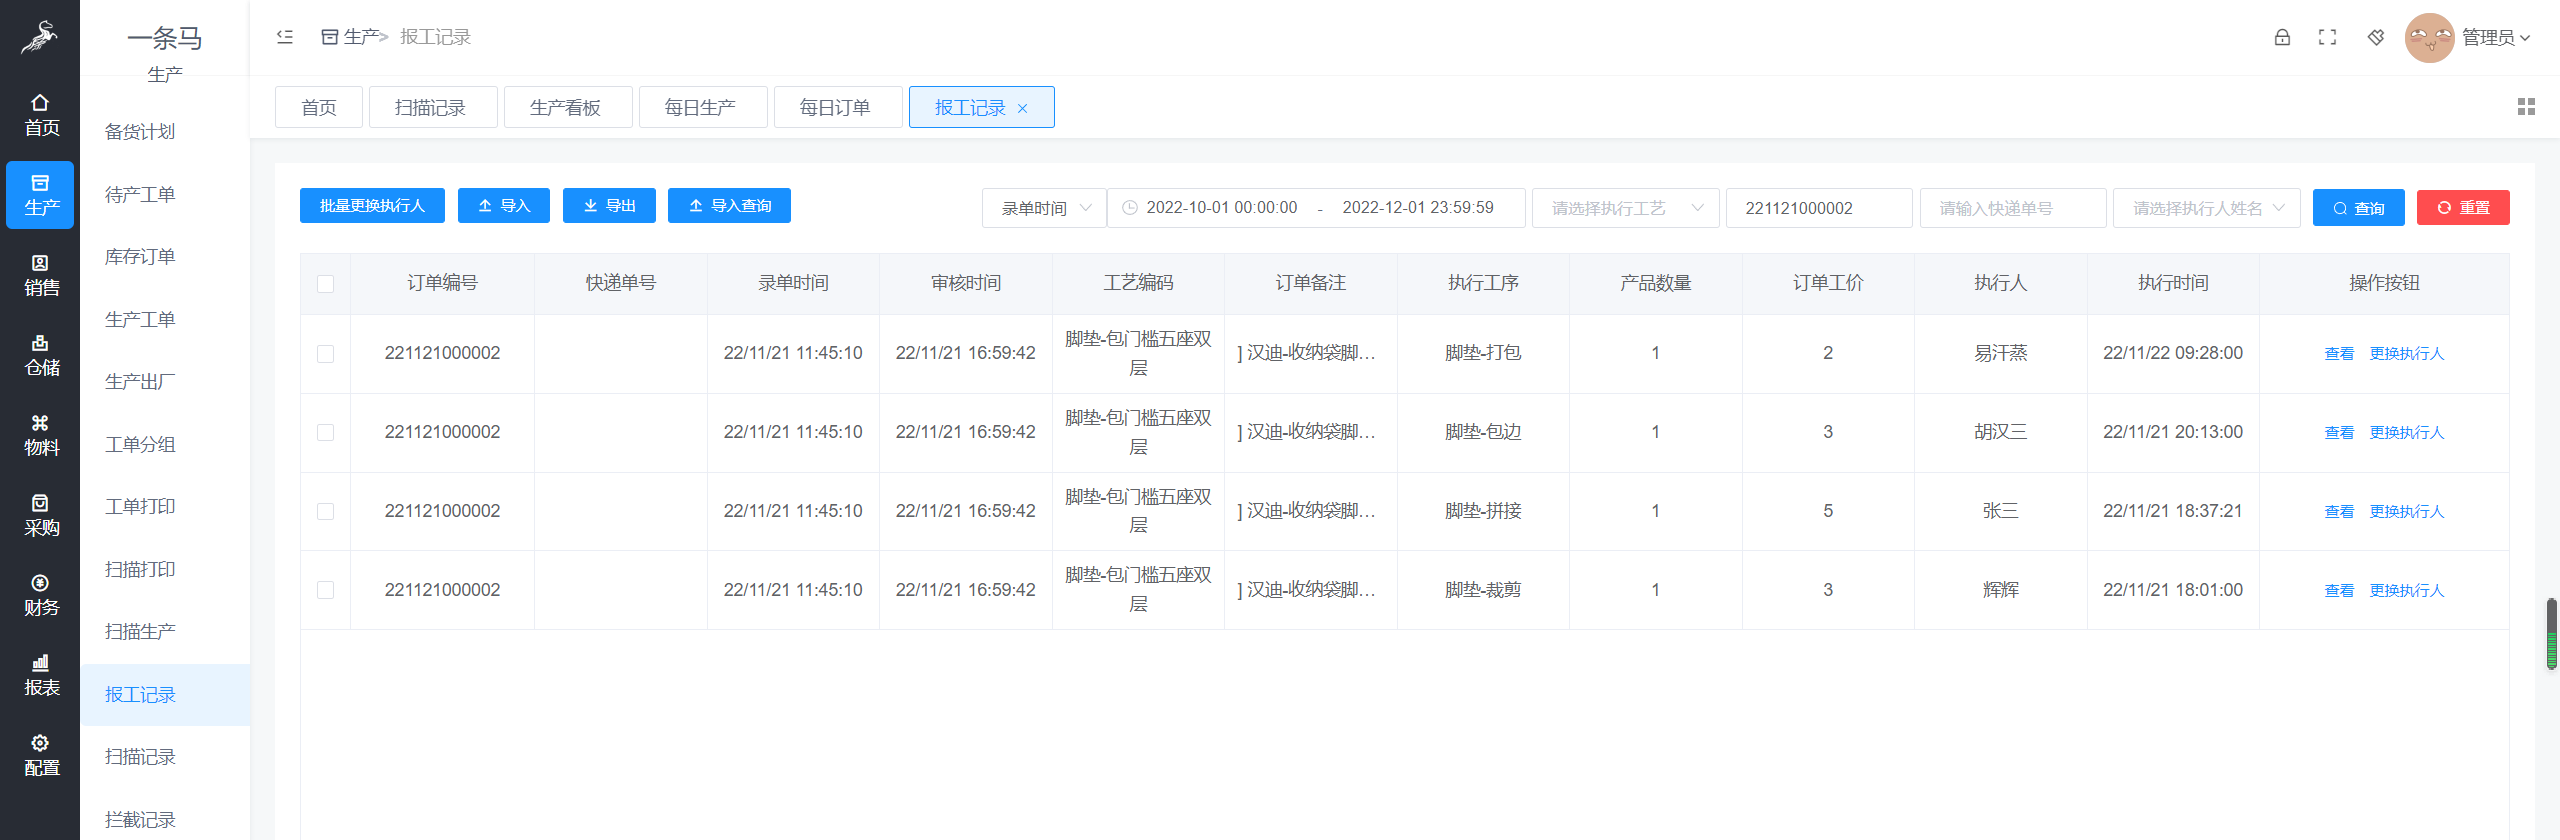Collapse the sidebar menu toggle icon
Viewport: 2560px width, 840px height.
285,37
